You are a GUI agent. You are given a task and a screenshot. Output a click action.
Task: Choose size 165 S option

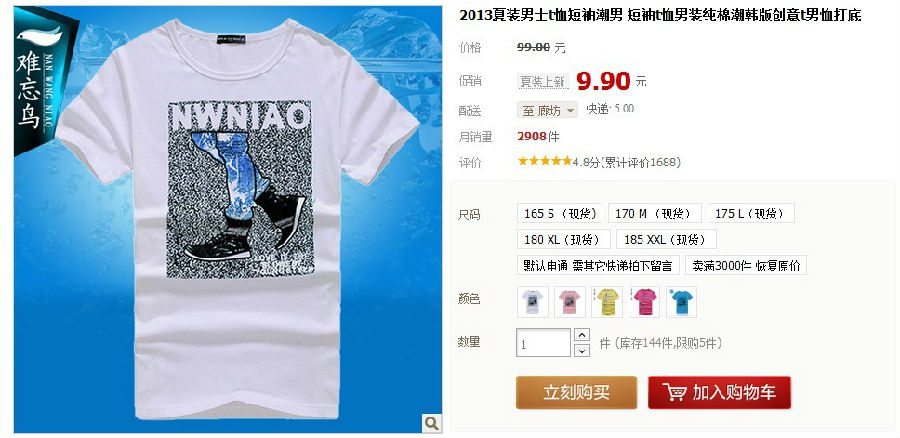(x=560, y=213)
